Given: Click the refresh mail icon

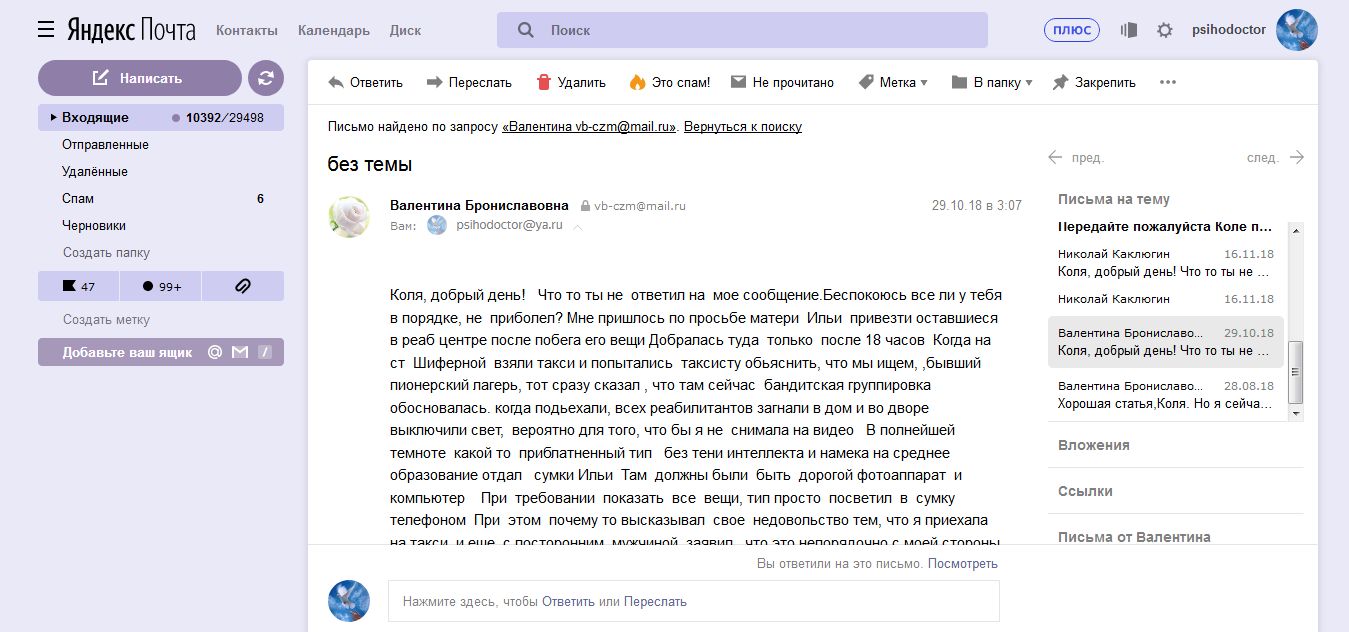Looking at the screenshot, I should pos(266,78).
